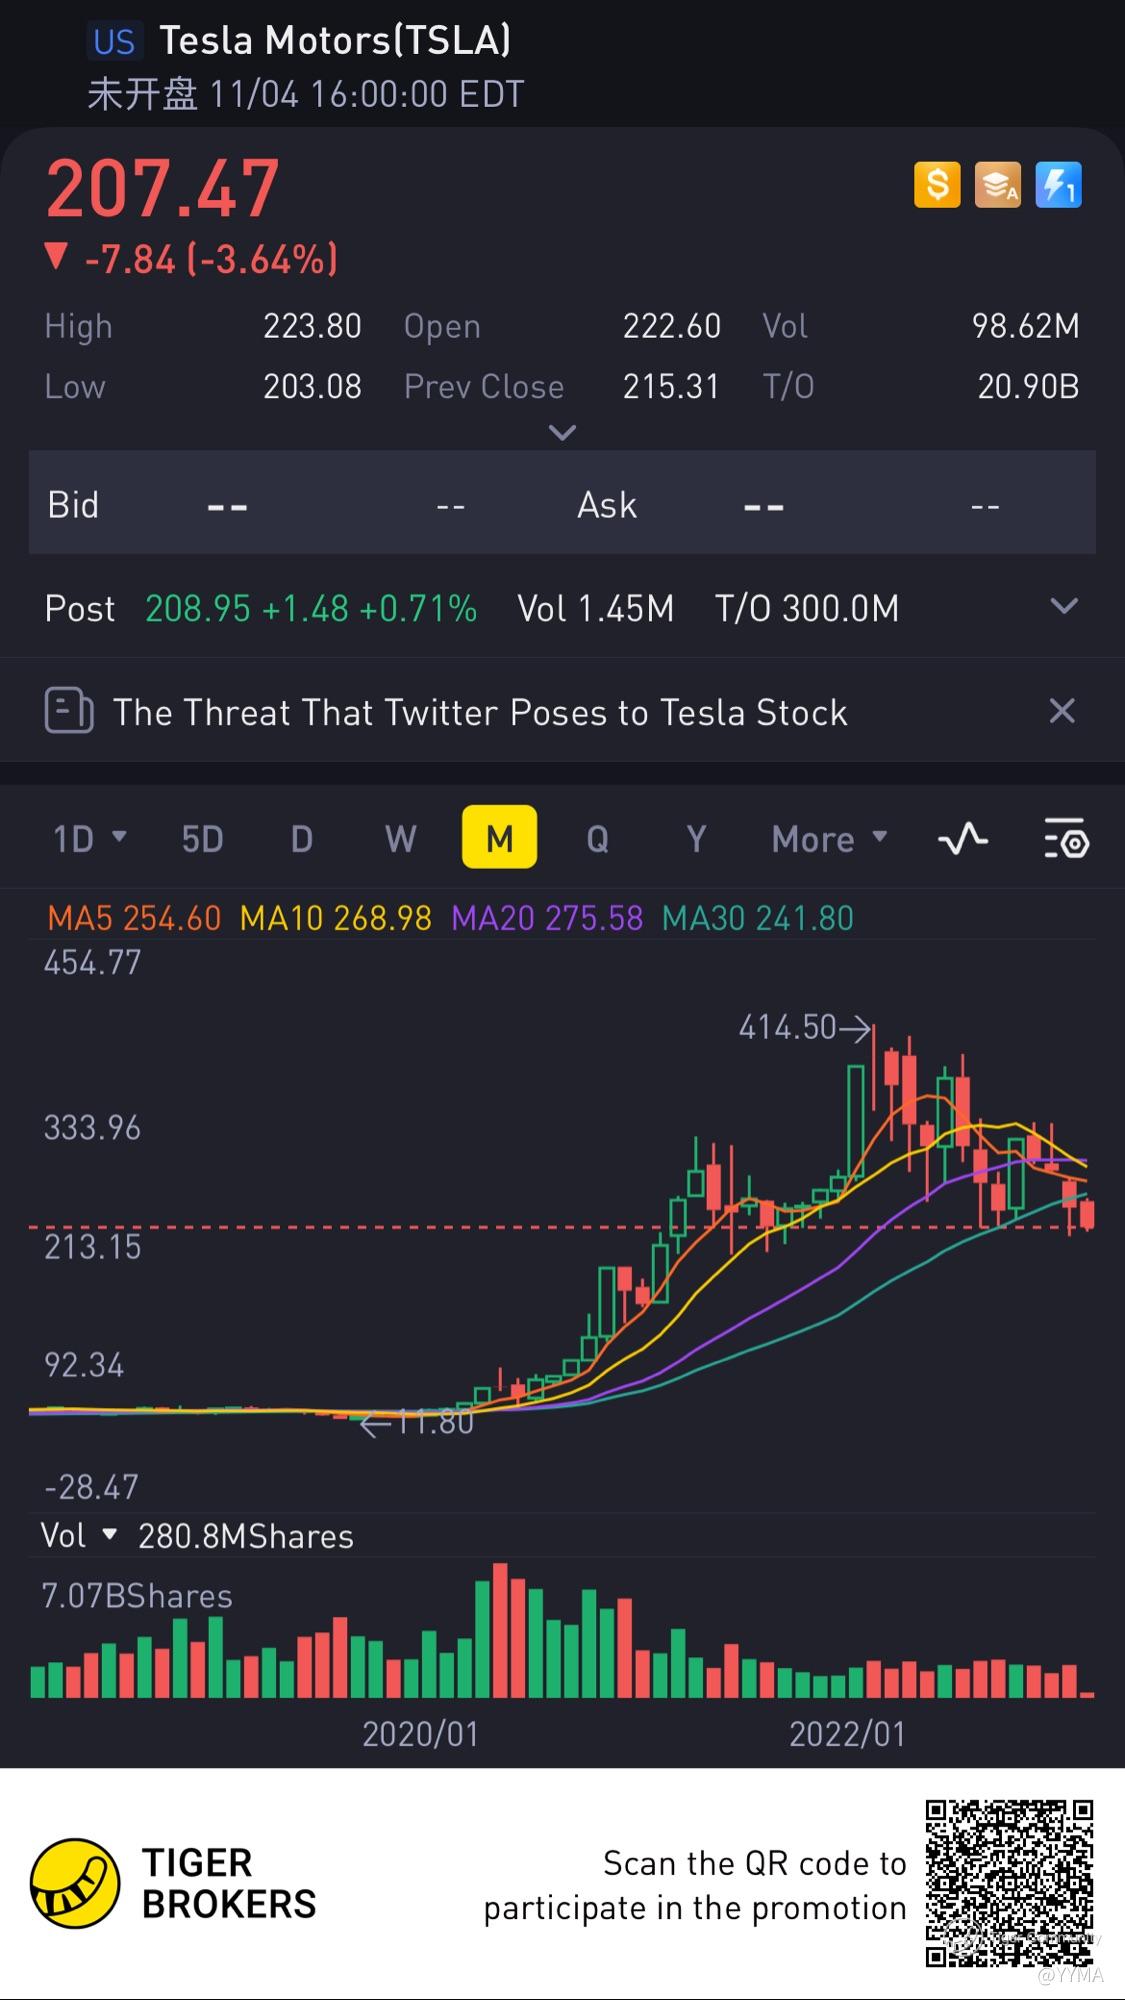Viewport: 1125px width, 2000px height.
Task: Open the chart indicator waveform icon
Action: click(963, 838)
